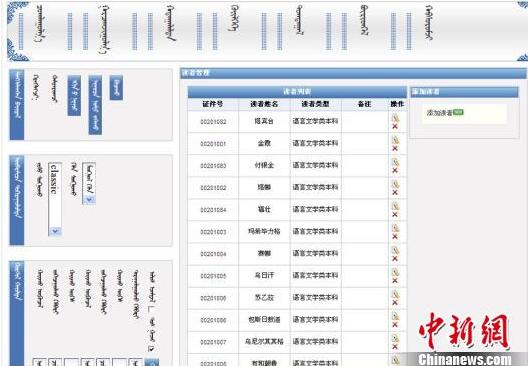Tick the unchecked box in search panel
This screenshot has width=528, height=366.
[x=151, y=308]
